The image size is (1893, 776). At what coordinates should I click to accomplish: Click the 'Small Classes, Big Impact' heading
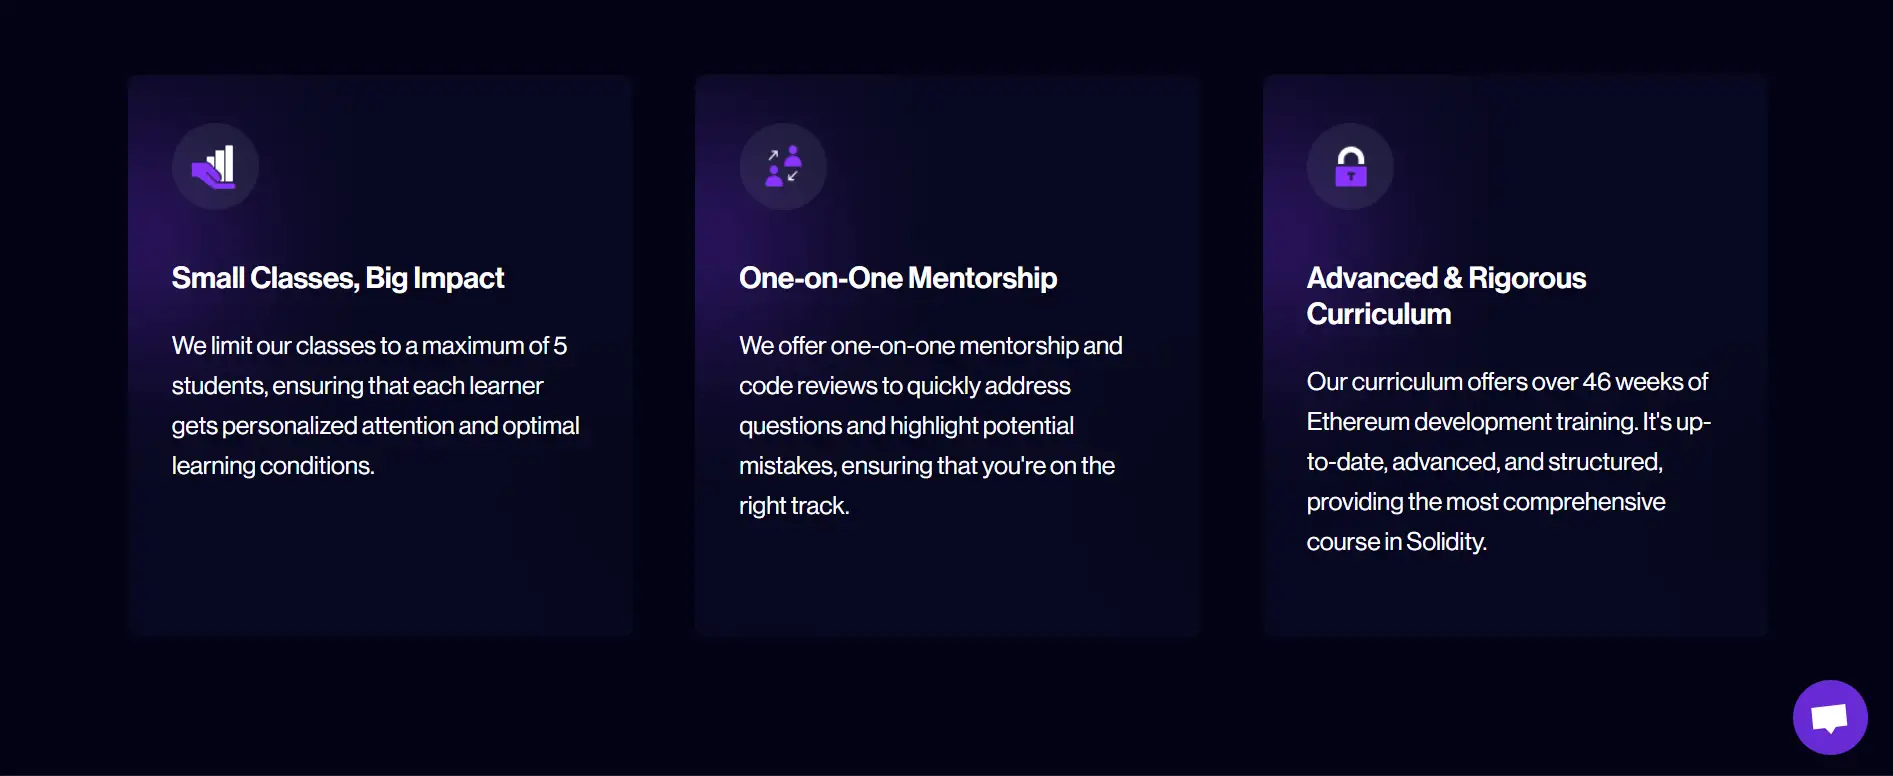(338, 278)
